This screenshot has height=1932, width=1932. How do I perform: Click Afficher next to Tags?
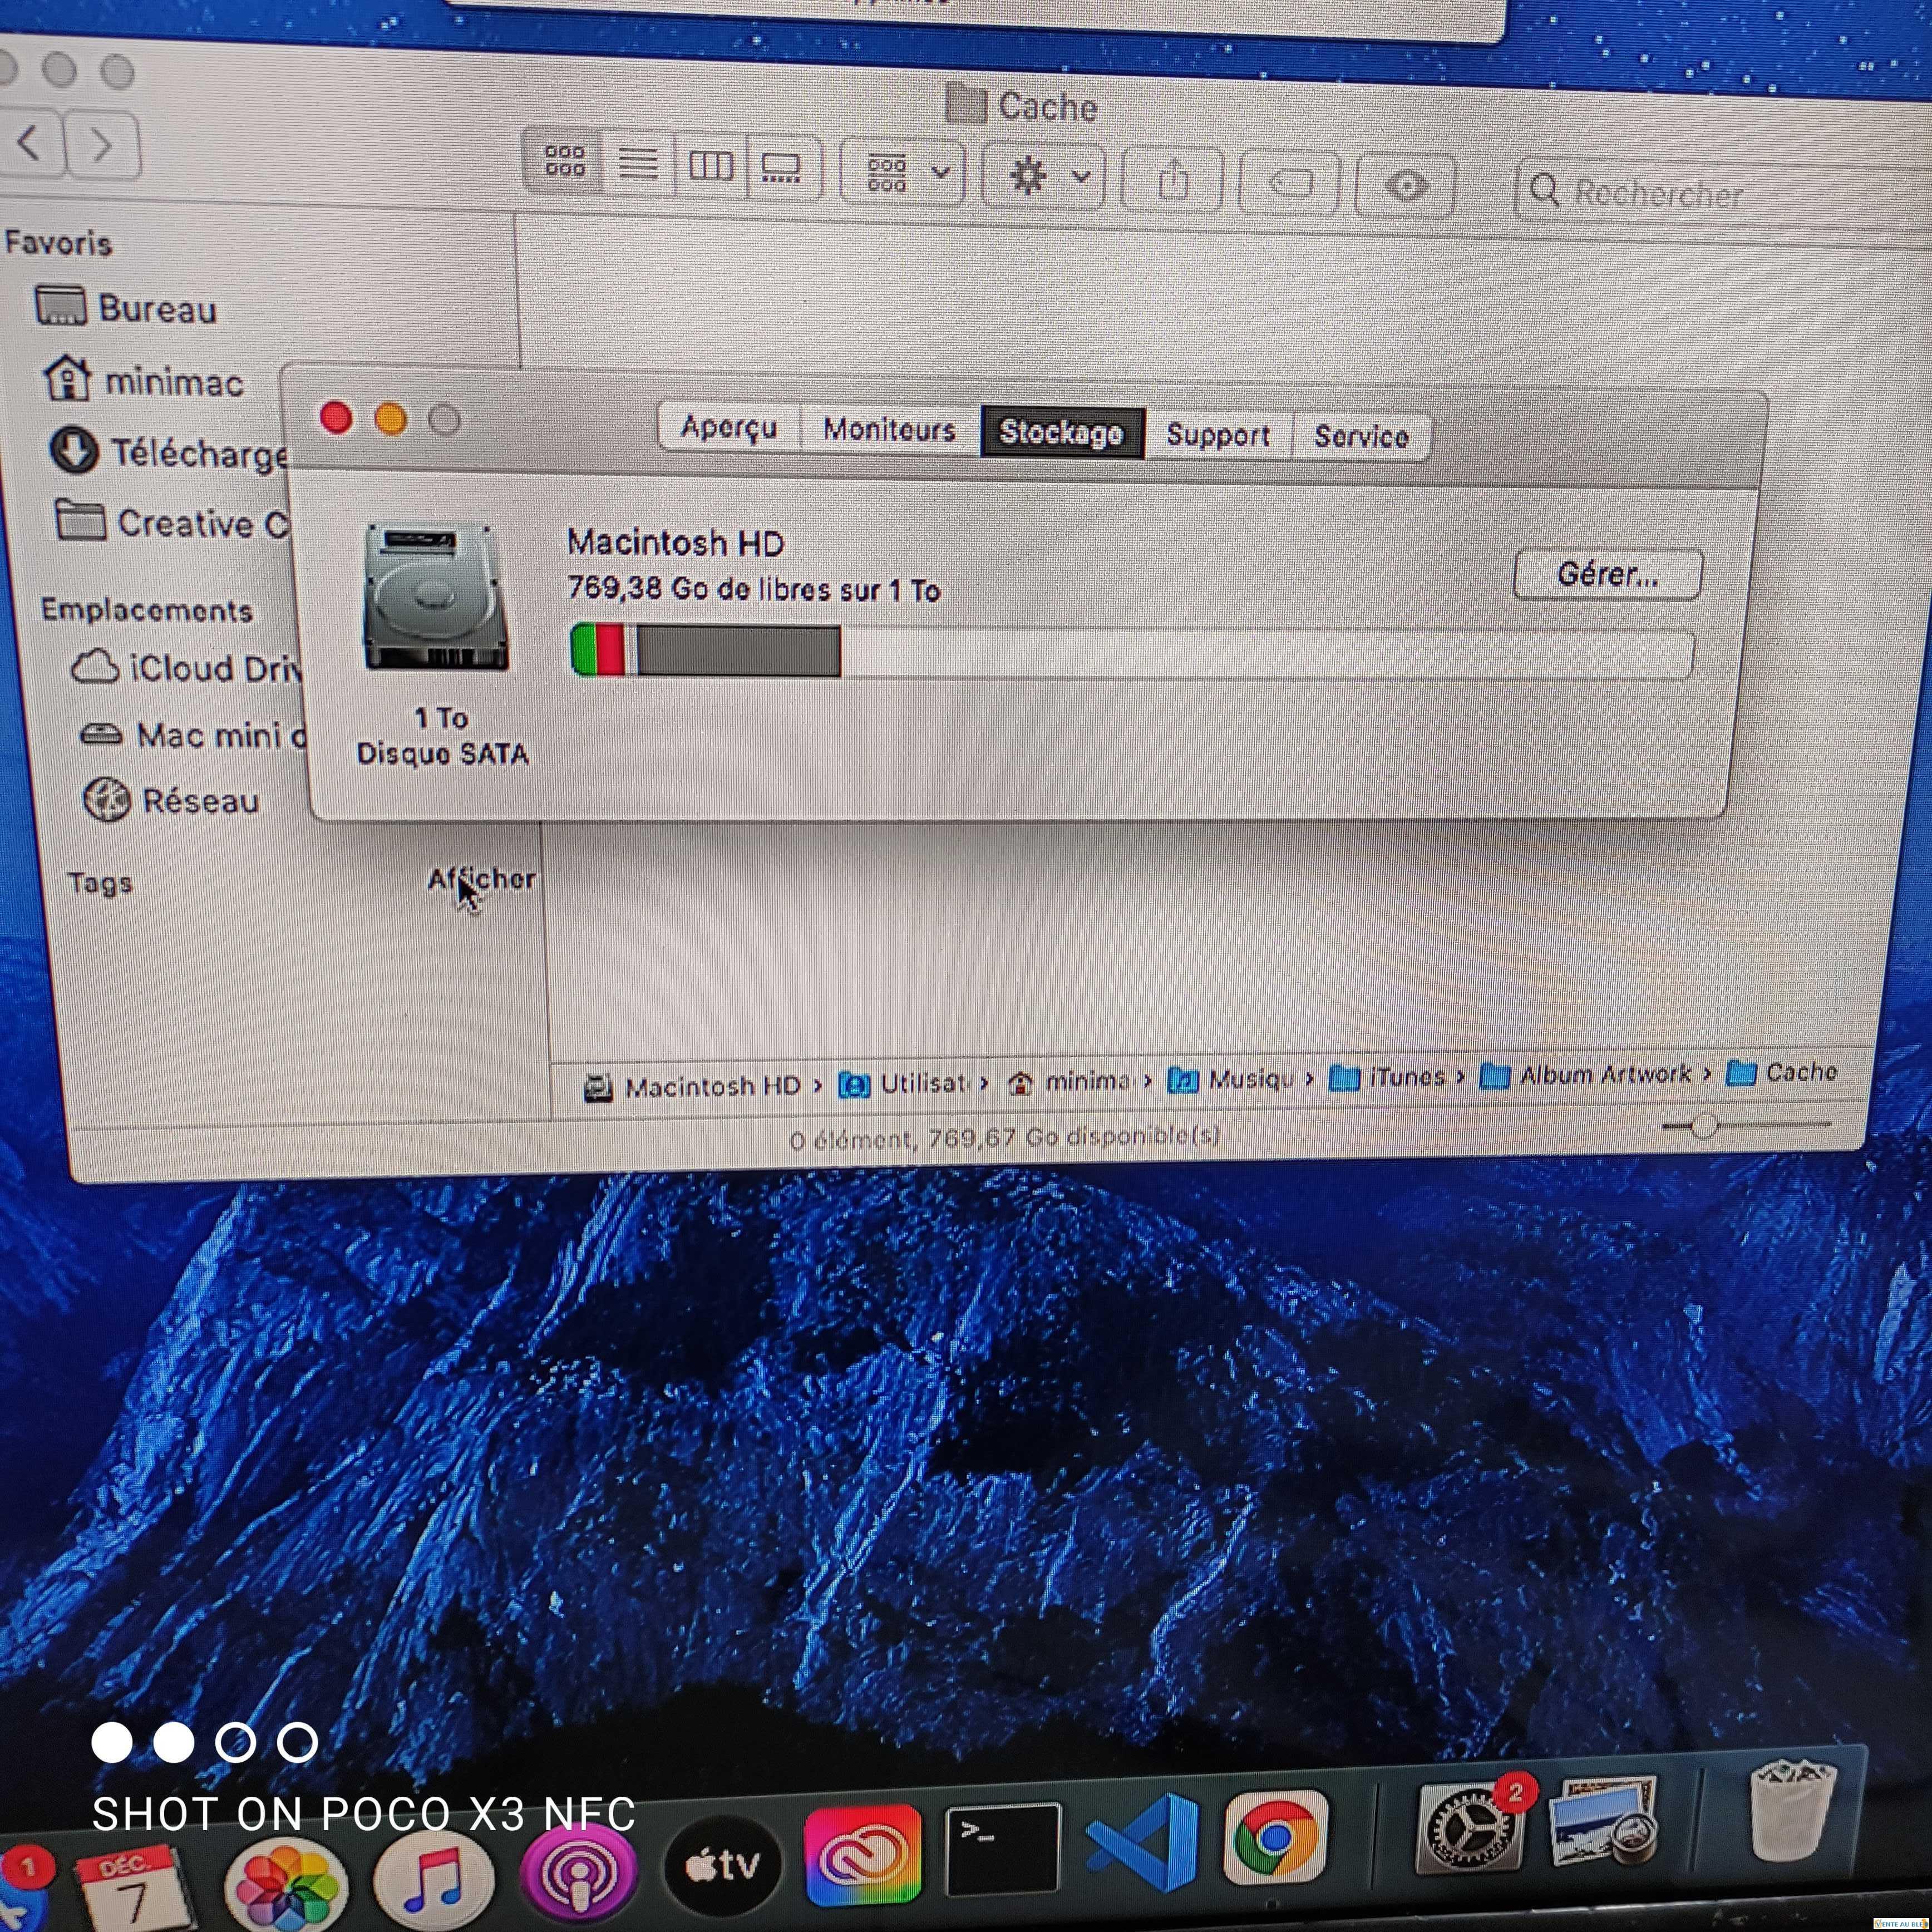click(481, 879)
